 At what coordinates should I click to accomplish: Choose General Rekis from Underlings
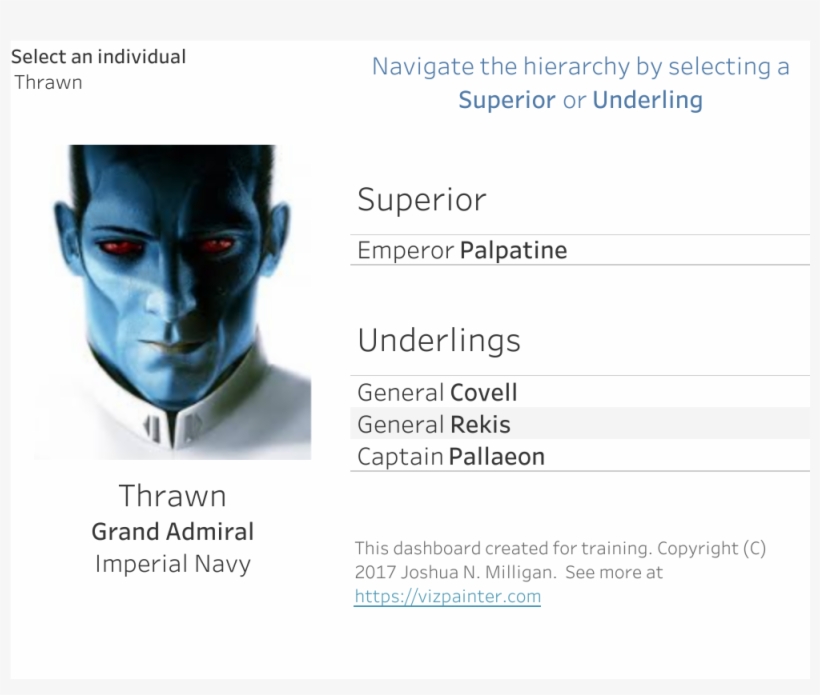pos(434,424)
